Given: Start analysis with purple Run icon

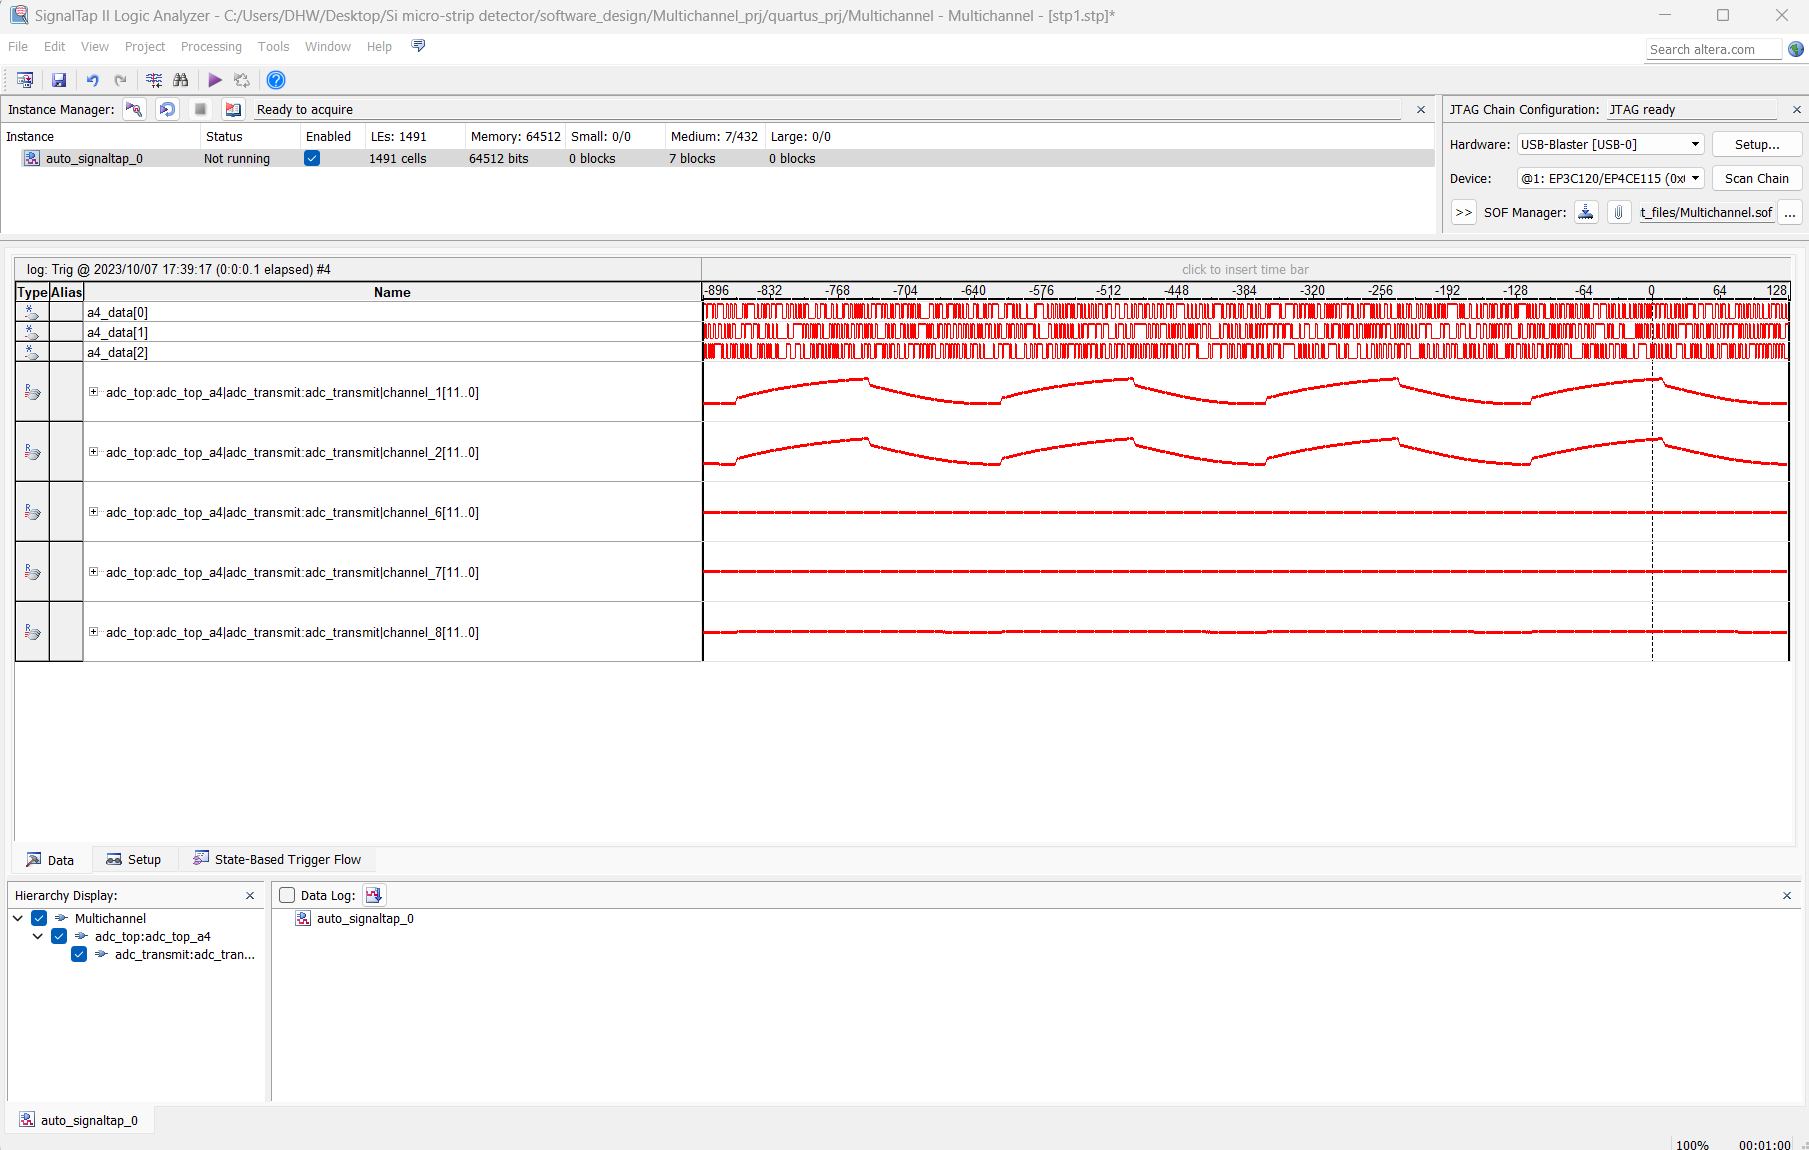Looking at the screenshot, I should [x=215, y=80].
